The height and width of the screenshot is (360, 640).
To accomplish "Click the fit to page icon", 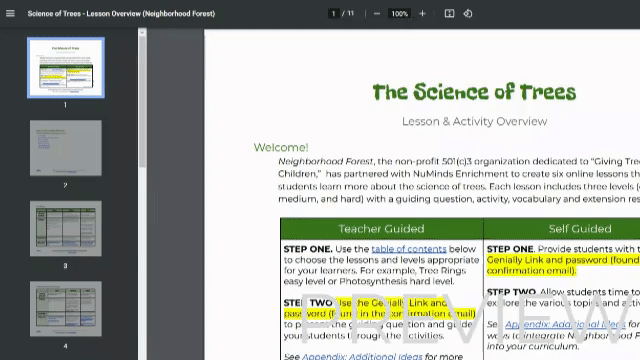I will point(449,13).
